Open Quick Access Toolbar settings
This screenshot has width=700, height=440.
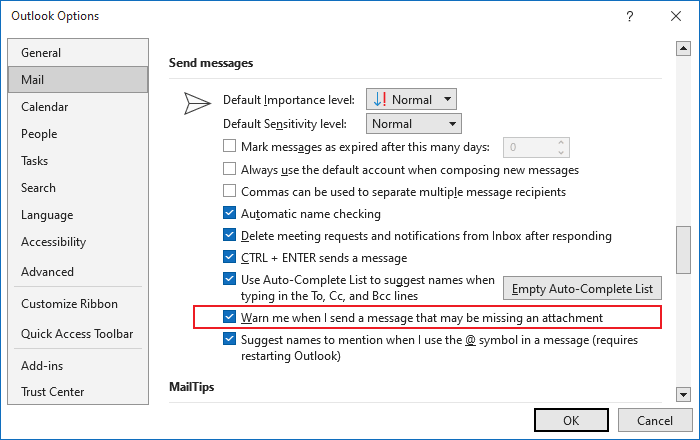click(x=78, y=333)
